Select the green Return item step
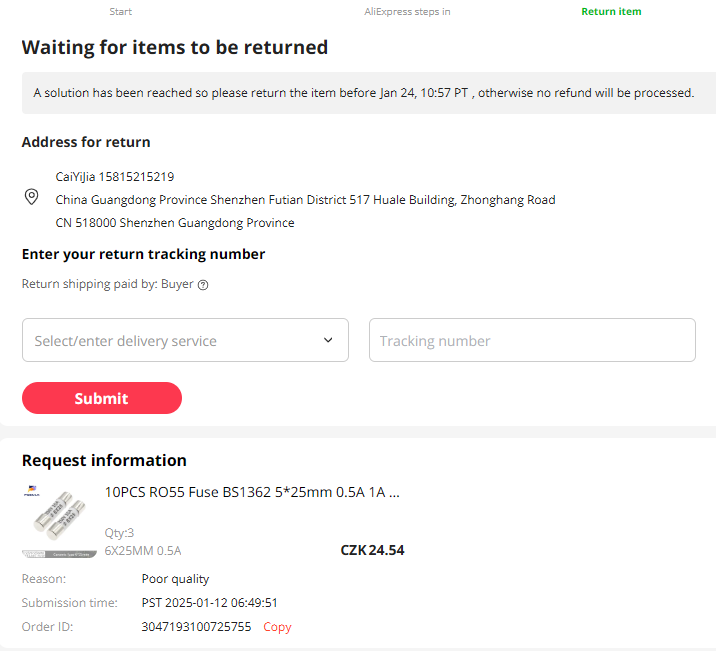The image size is (716, 651). (611, 12)
